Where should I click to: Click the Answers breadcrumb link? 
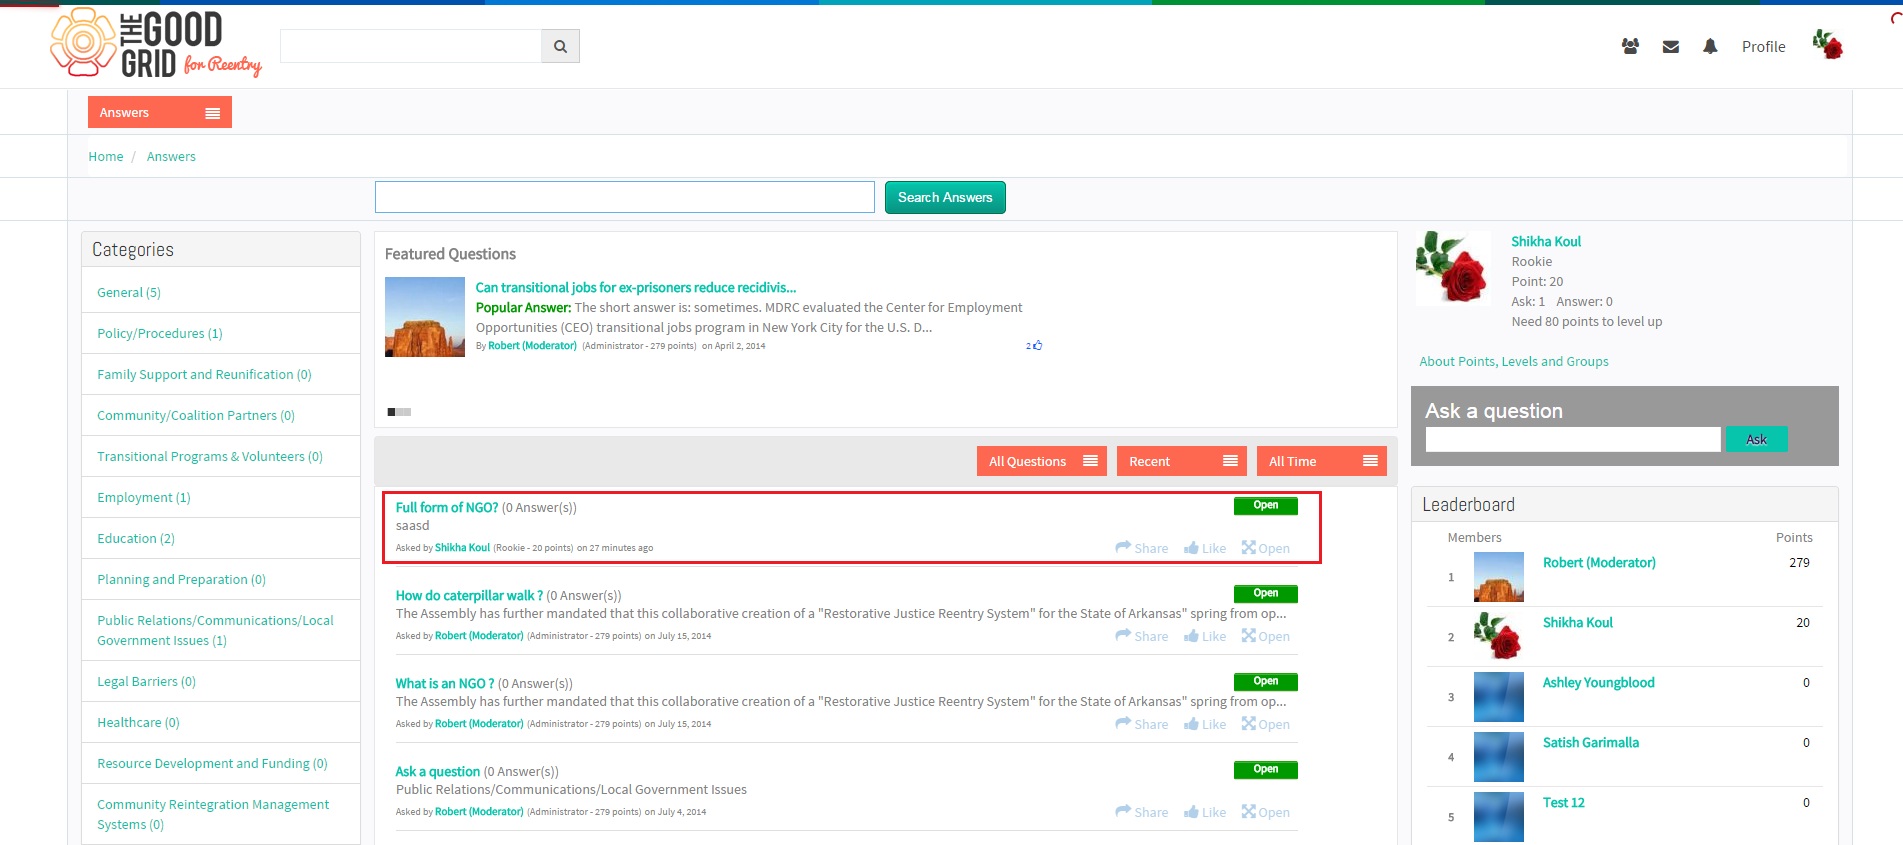pyautogui.click(x=171, y=157)
